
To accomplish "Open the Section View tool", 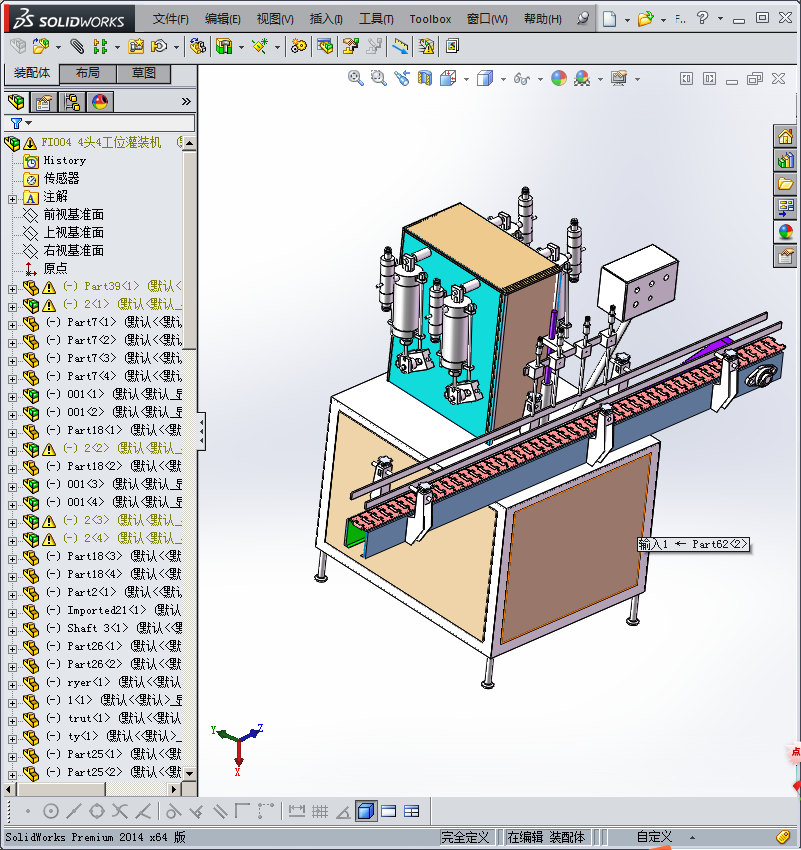I will click(x=425, y=79).
